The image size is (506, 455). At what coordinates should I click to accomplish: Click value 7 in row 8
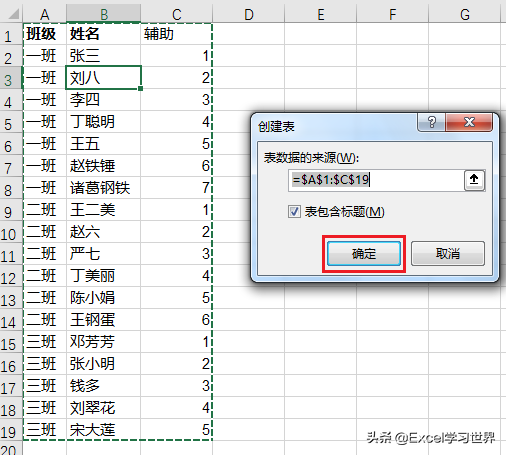(x=177, y=188)
